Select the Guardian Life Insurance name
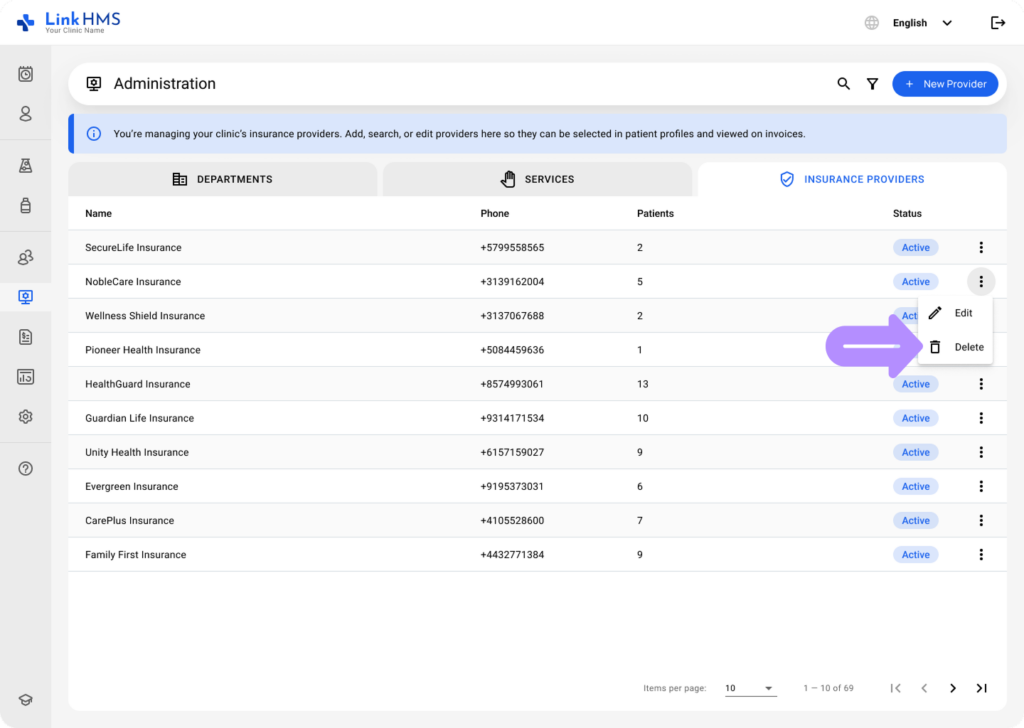Viewport: 1024px width, 728px height. tap(139, 418)
